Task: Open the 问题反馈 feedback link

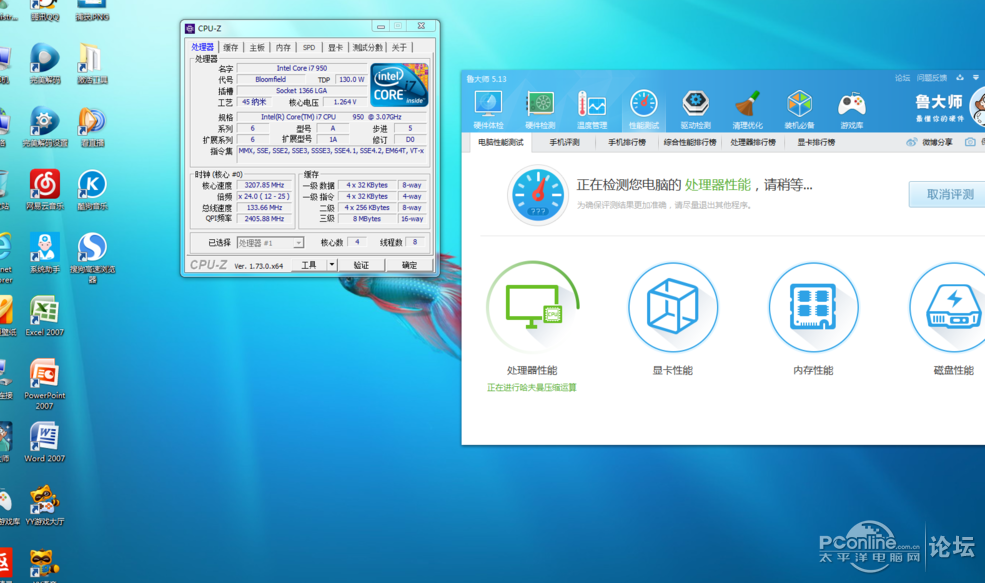Action: [x=932, y=78]
